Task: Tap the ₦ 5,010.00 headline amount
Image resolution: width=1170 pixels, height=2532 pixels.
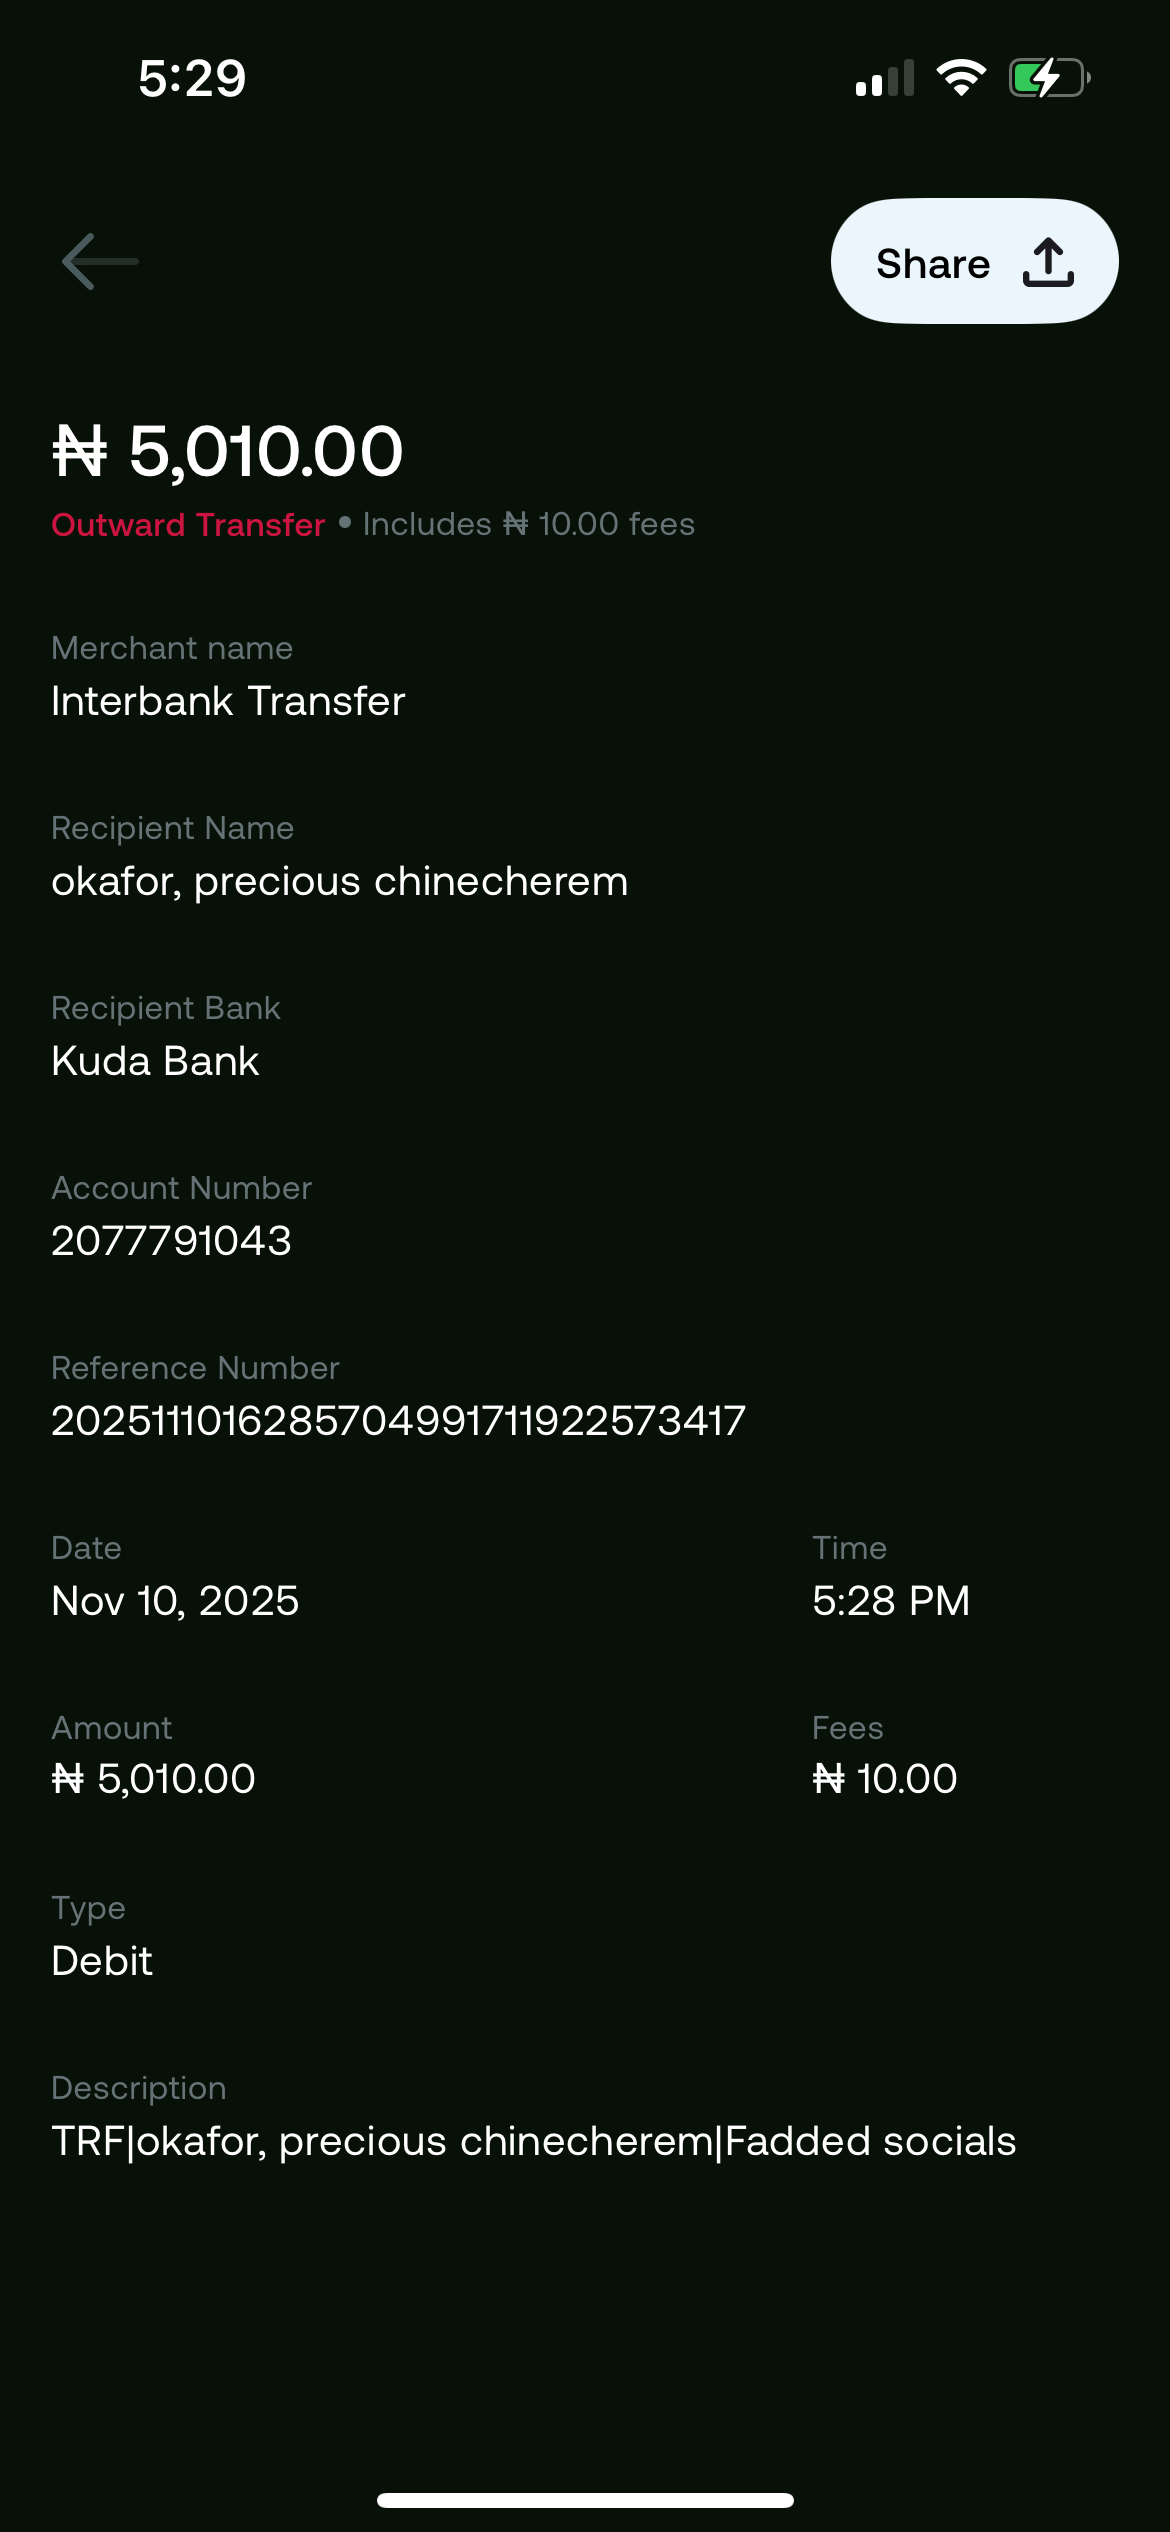Action: (x=228, y=451)
